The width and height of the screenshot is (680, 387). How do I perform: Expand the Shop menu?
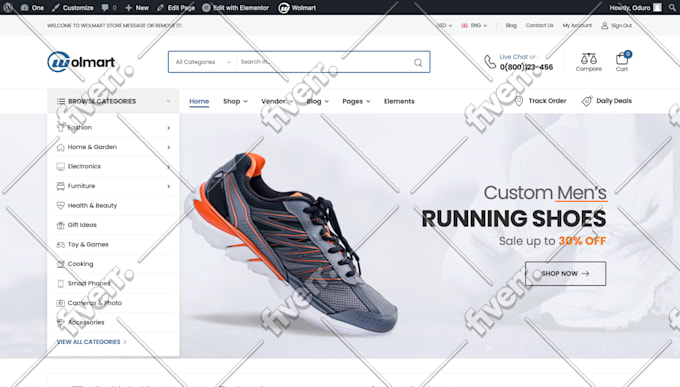[x=235, y=101]
